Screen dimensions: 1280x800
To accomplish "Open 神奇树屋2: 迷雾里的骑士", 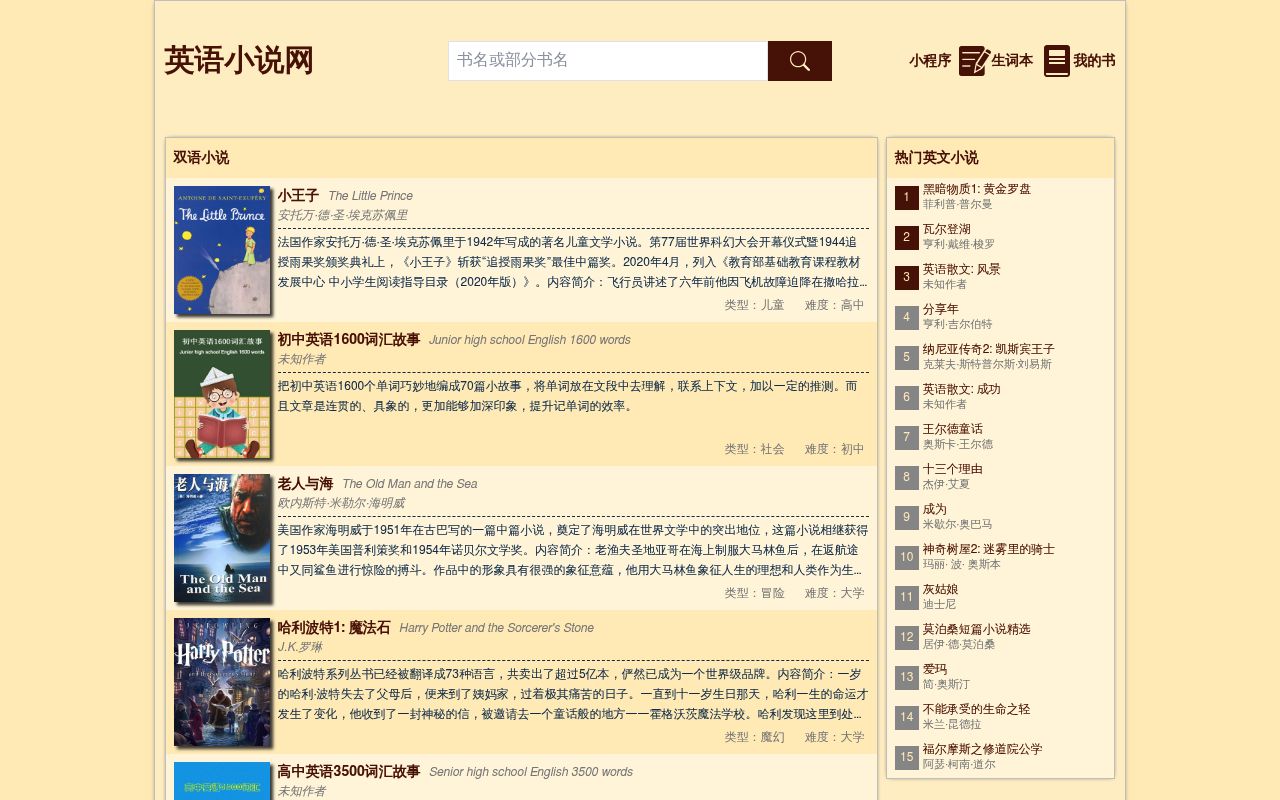I will [989, 549].
